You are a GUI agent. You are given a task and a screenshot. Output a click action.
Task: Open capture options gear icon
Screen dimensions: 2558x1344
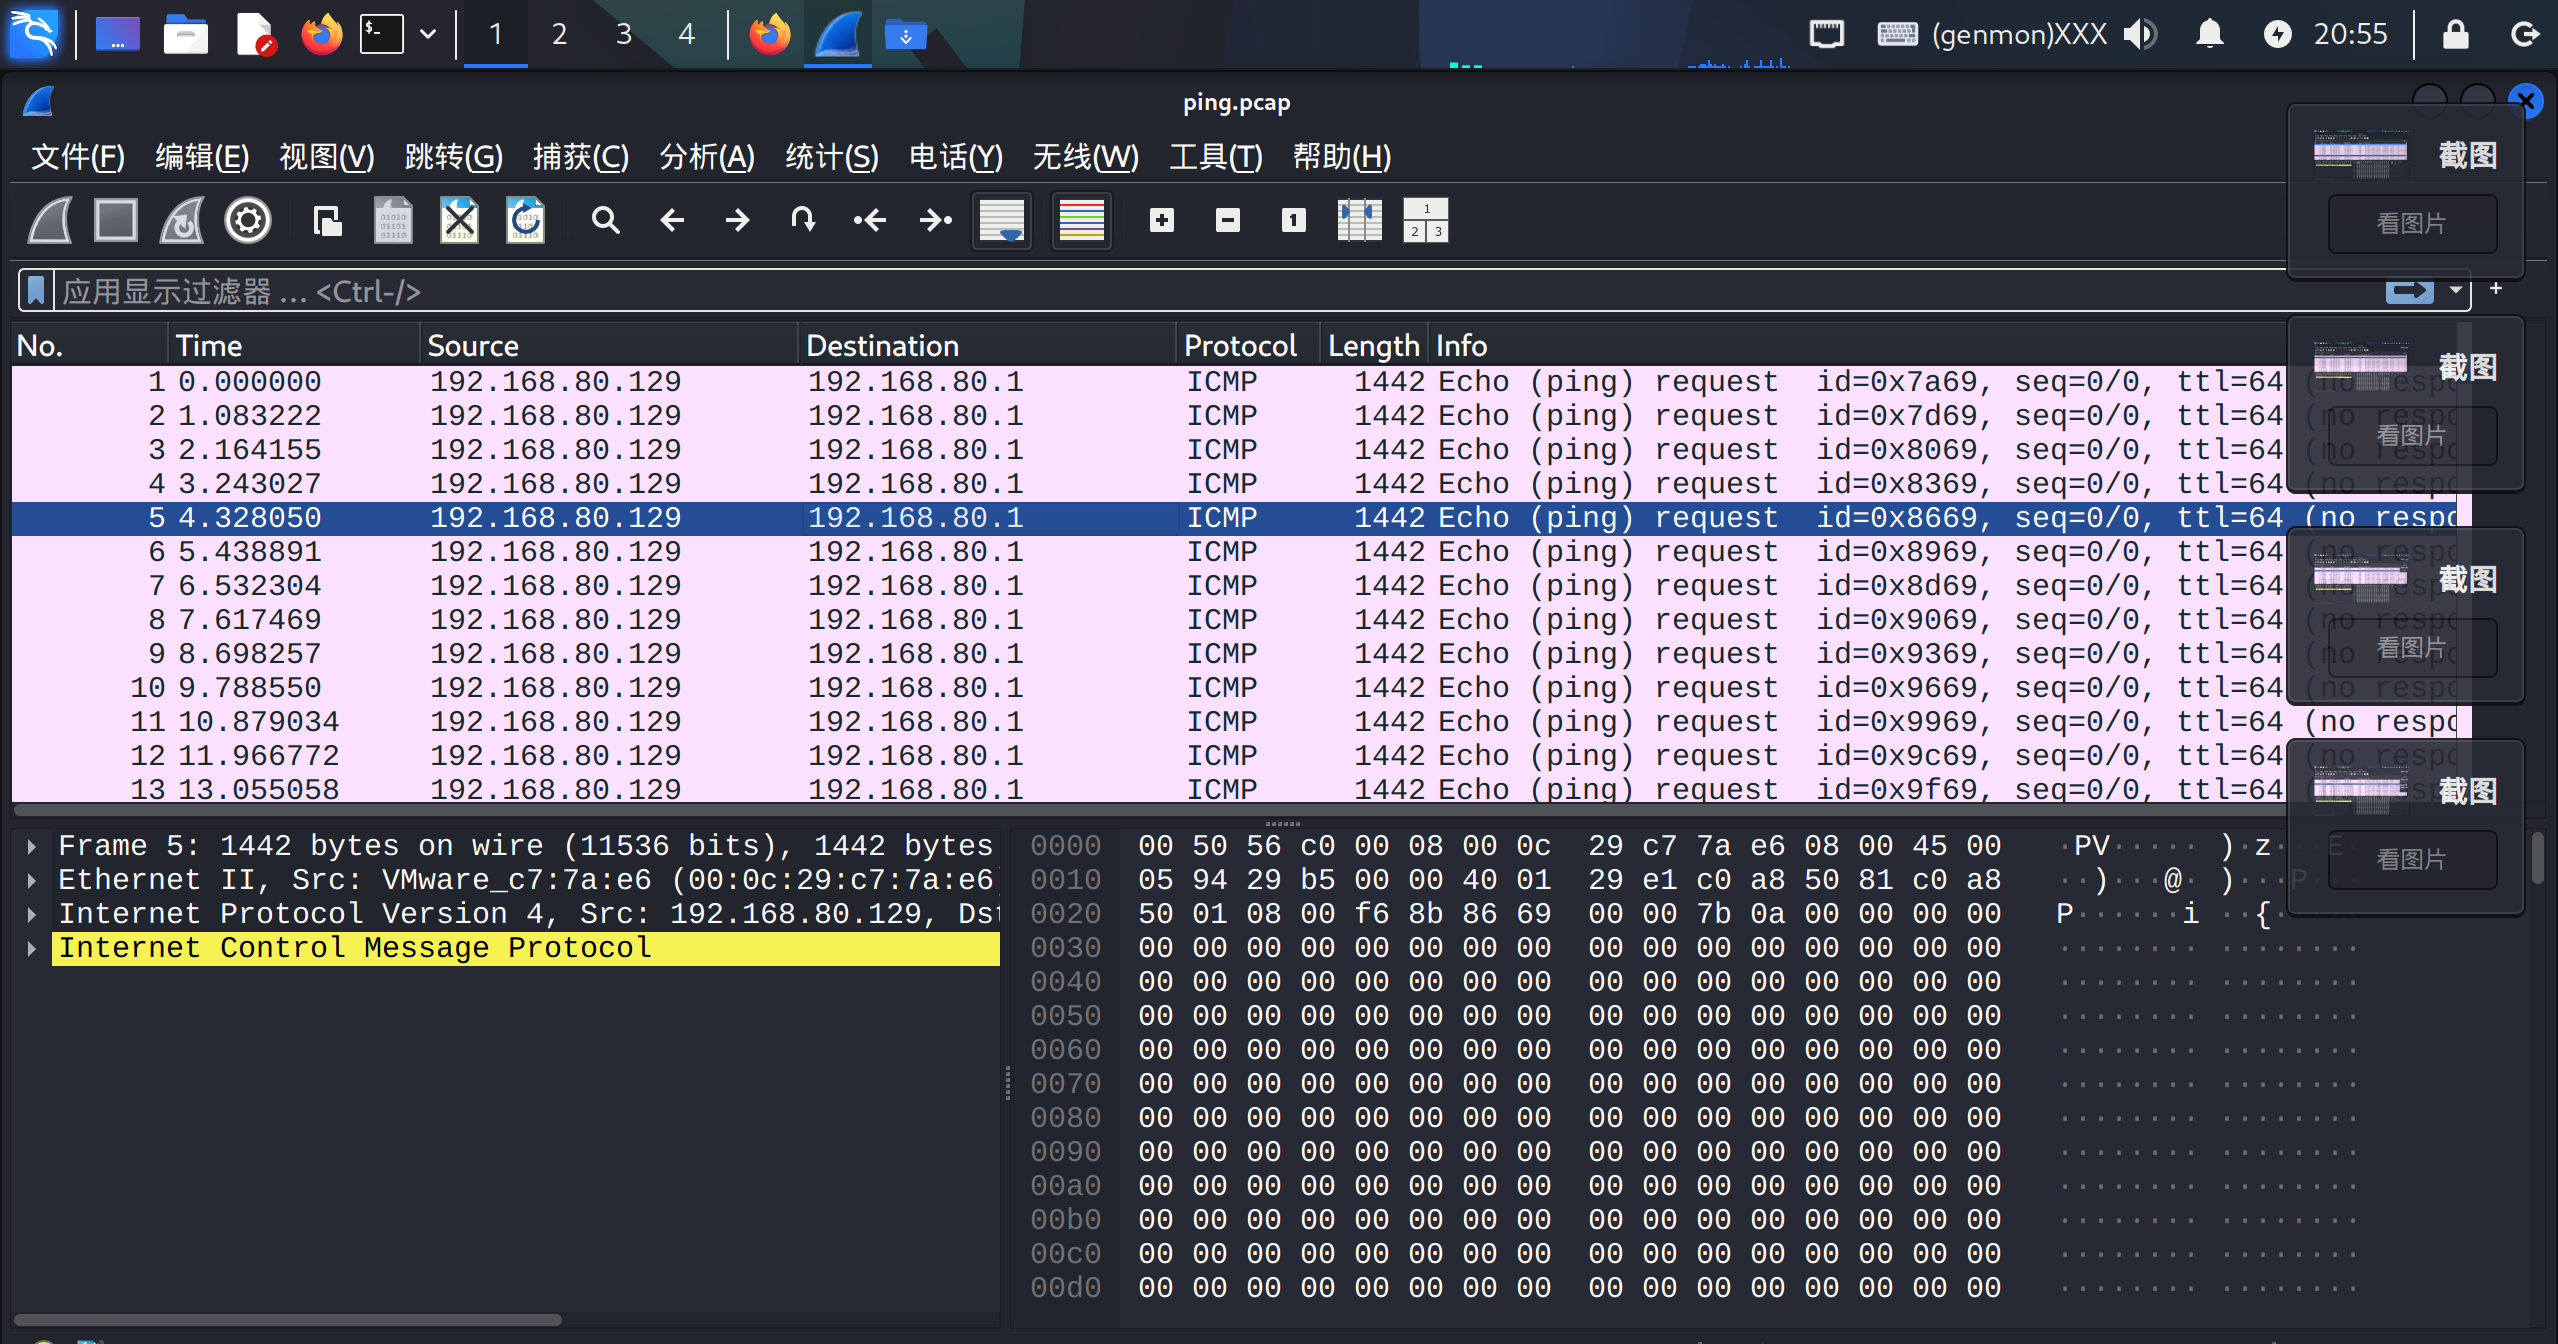tap(248, 220)
